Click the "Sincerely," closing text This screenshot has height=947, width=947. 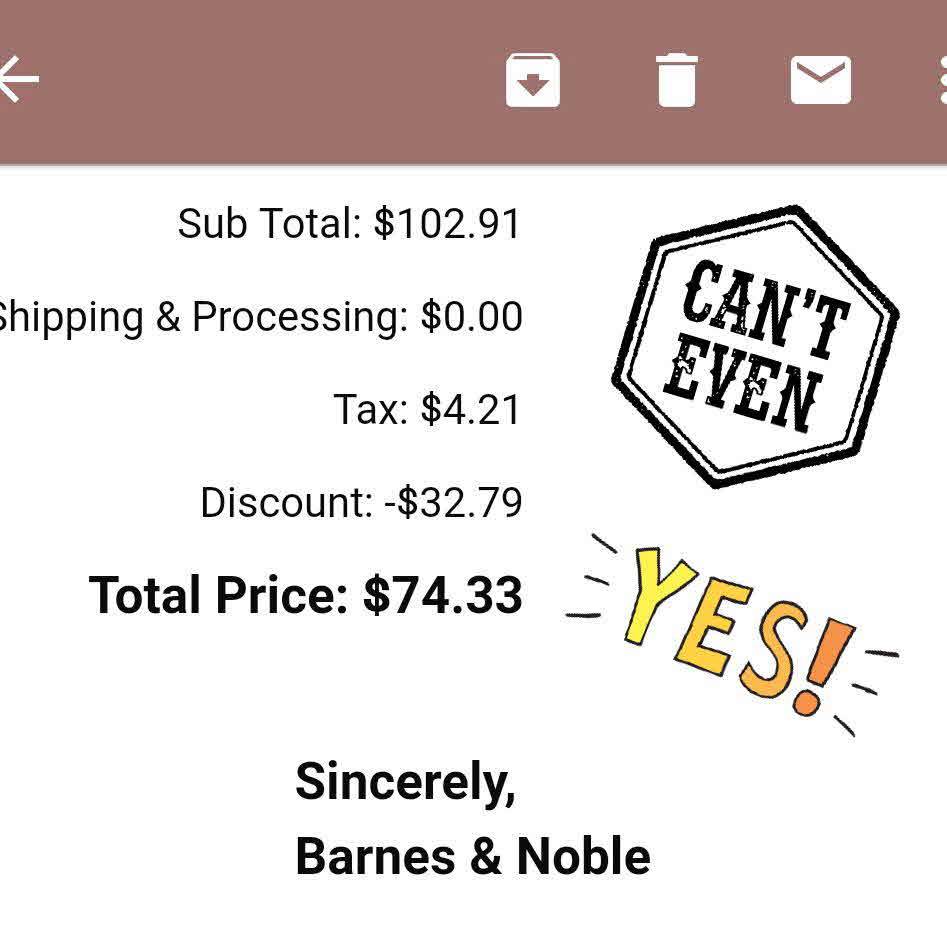tap(405, 781)
